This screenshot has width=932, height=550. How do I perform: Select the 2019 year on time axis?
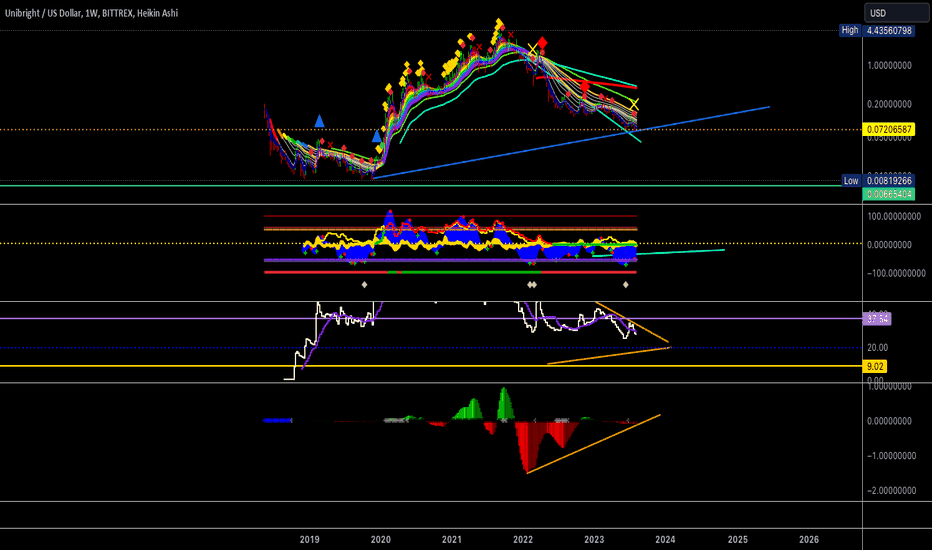309,539
